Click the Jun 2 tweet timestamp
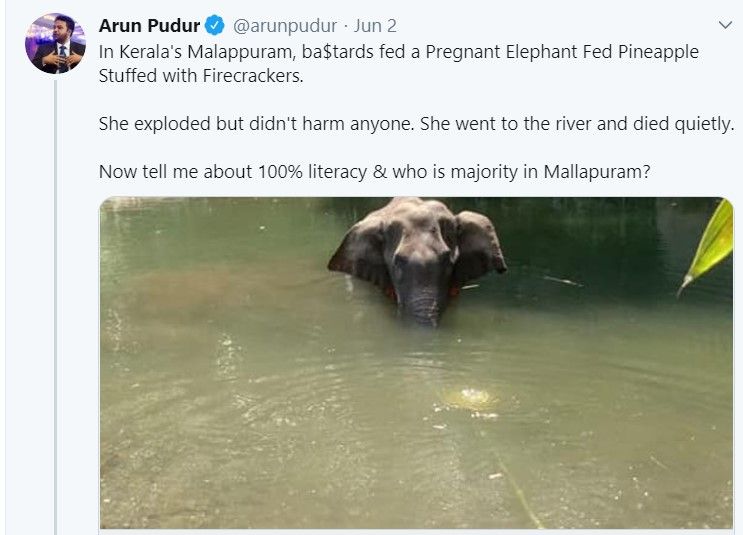This screenshot has width=743, height=535. click(x=377, y=24)
